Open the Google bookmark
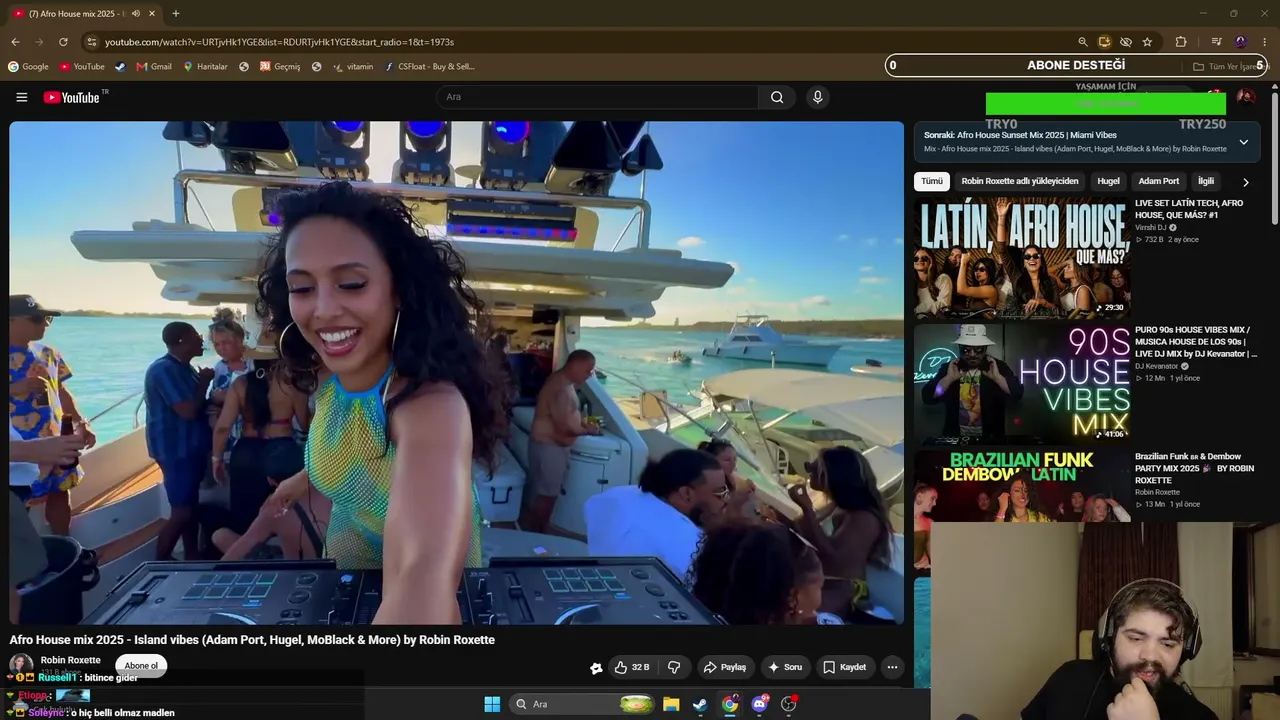 click(28, 67)
